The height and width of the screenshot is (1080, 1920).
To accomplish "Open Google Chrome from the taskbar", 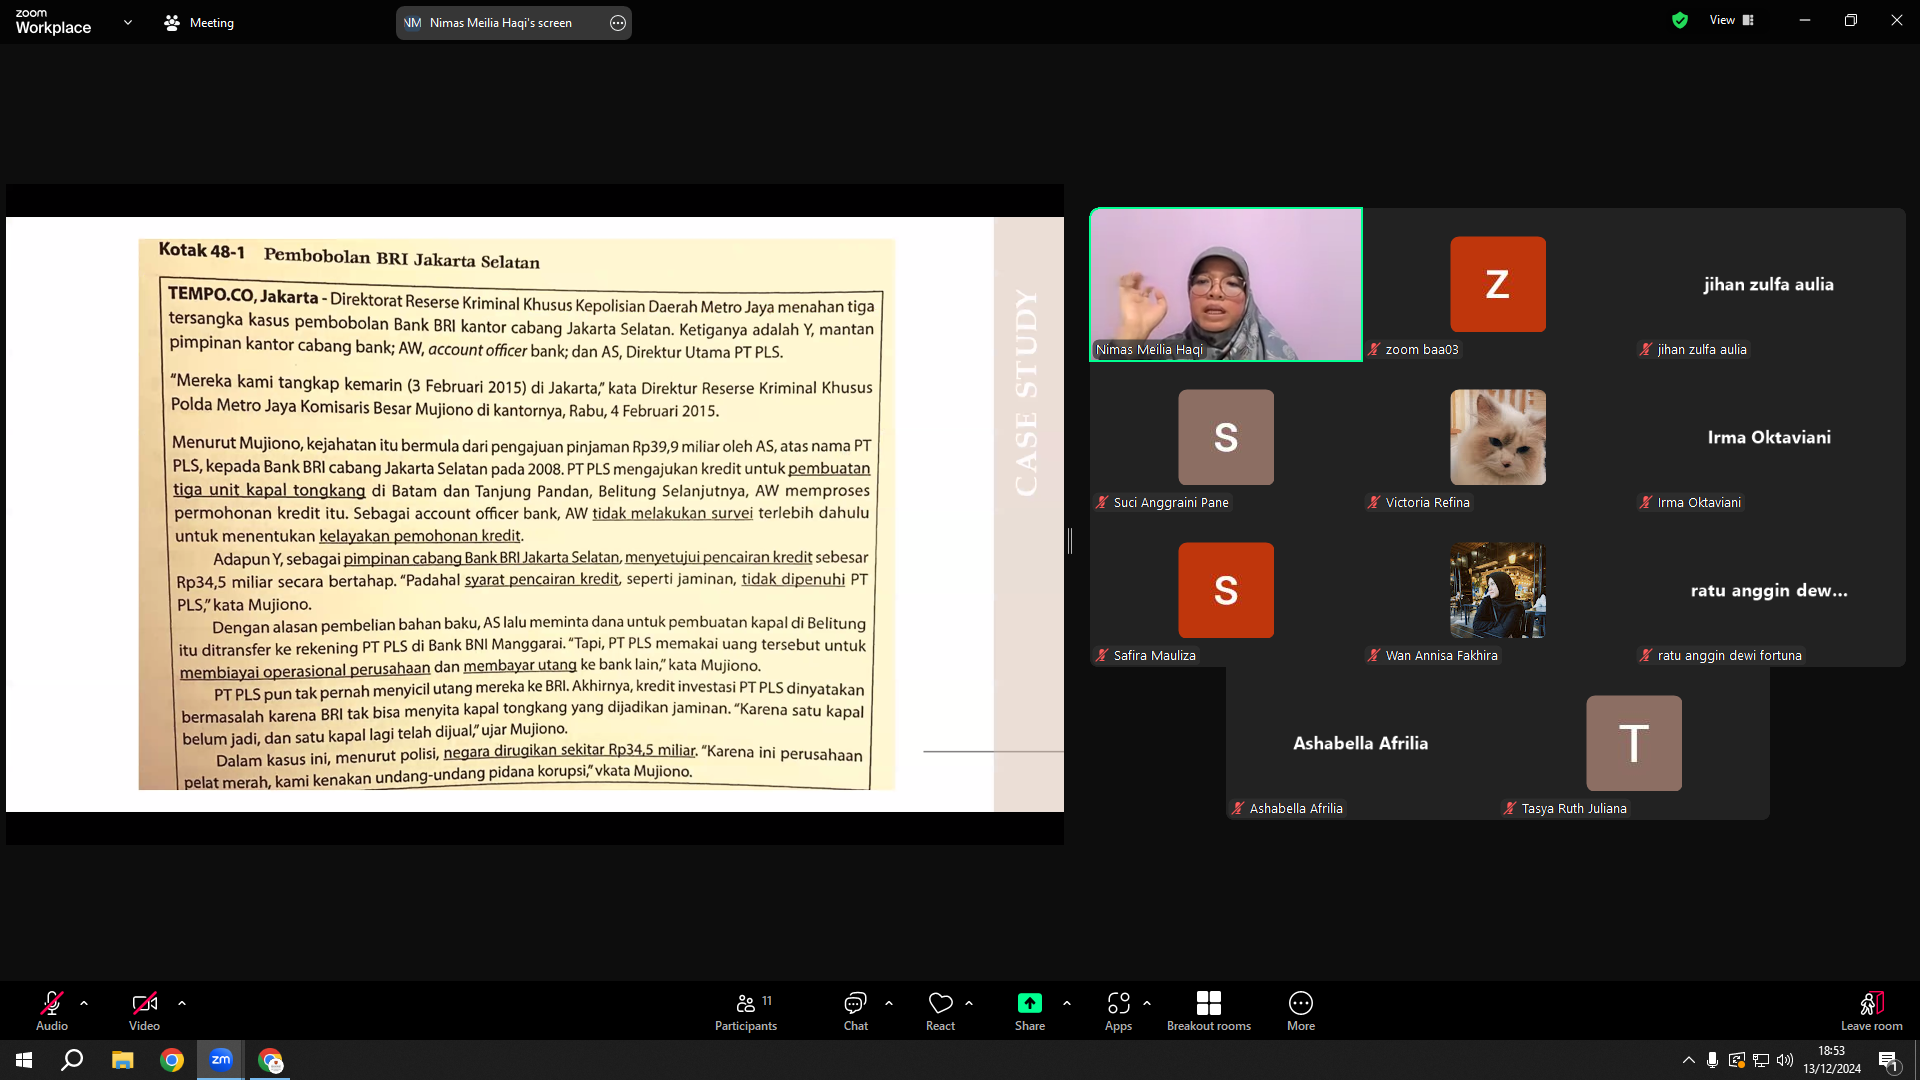I will (x=172, y=1060).
